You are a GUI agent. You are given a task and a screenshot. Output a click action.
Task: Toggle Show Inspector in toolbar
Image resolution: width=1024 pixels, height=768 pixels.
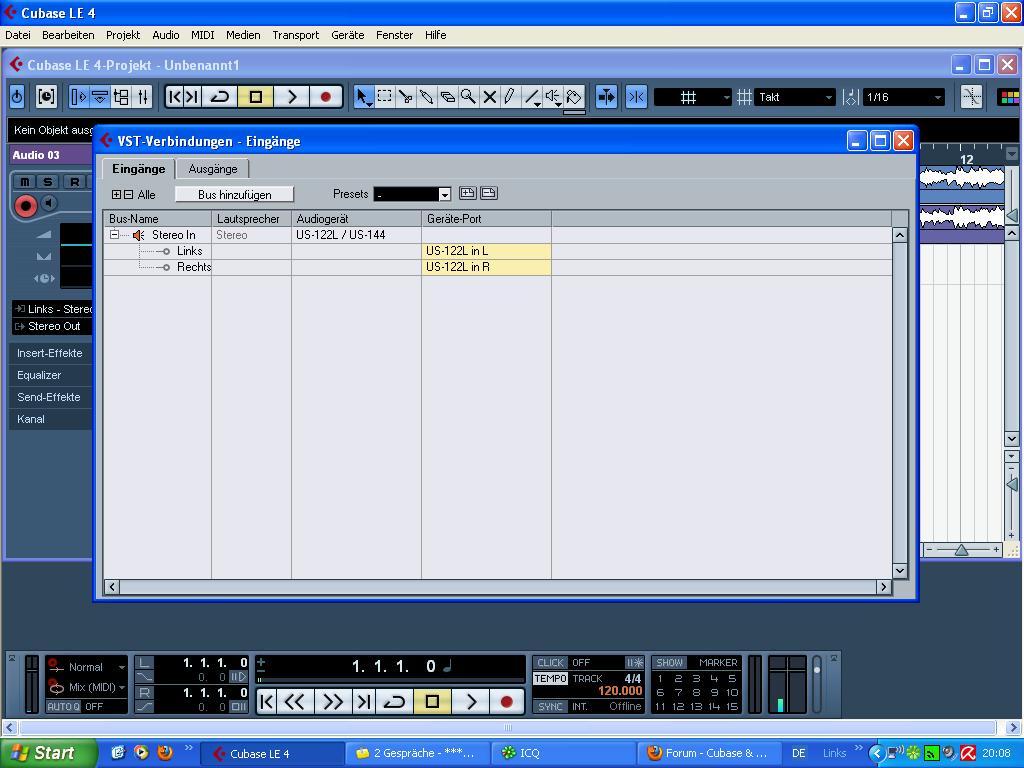pos(79,97)
